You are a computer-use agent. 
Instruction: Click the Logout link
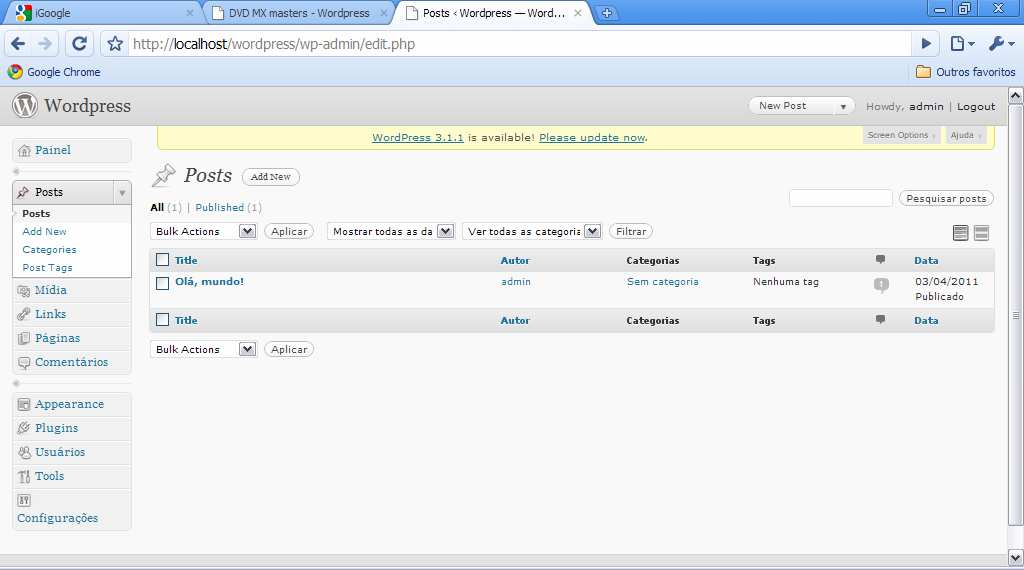[x=976, y=106]
